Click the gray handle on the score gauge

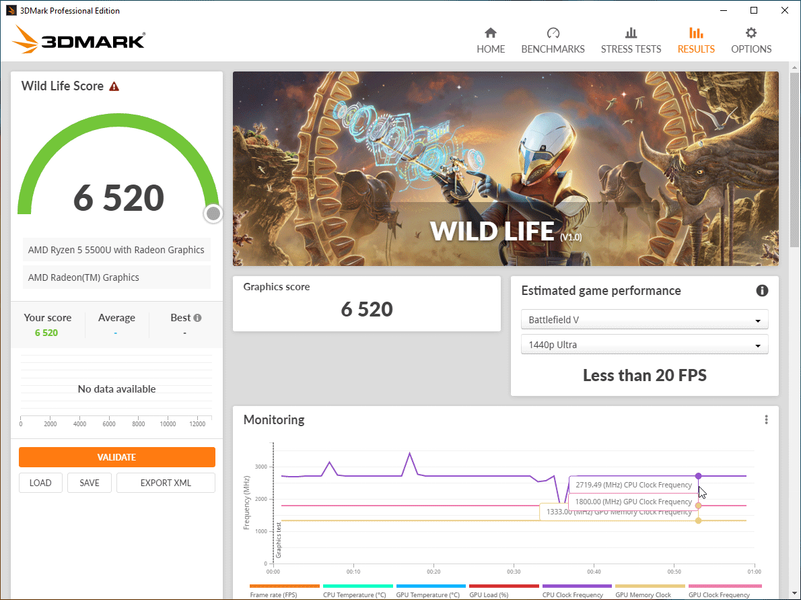click(213, 213)
